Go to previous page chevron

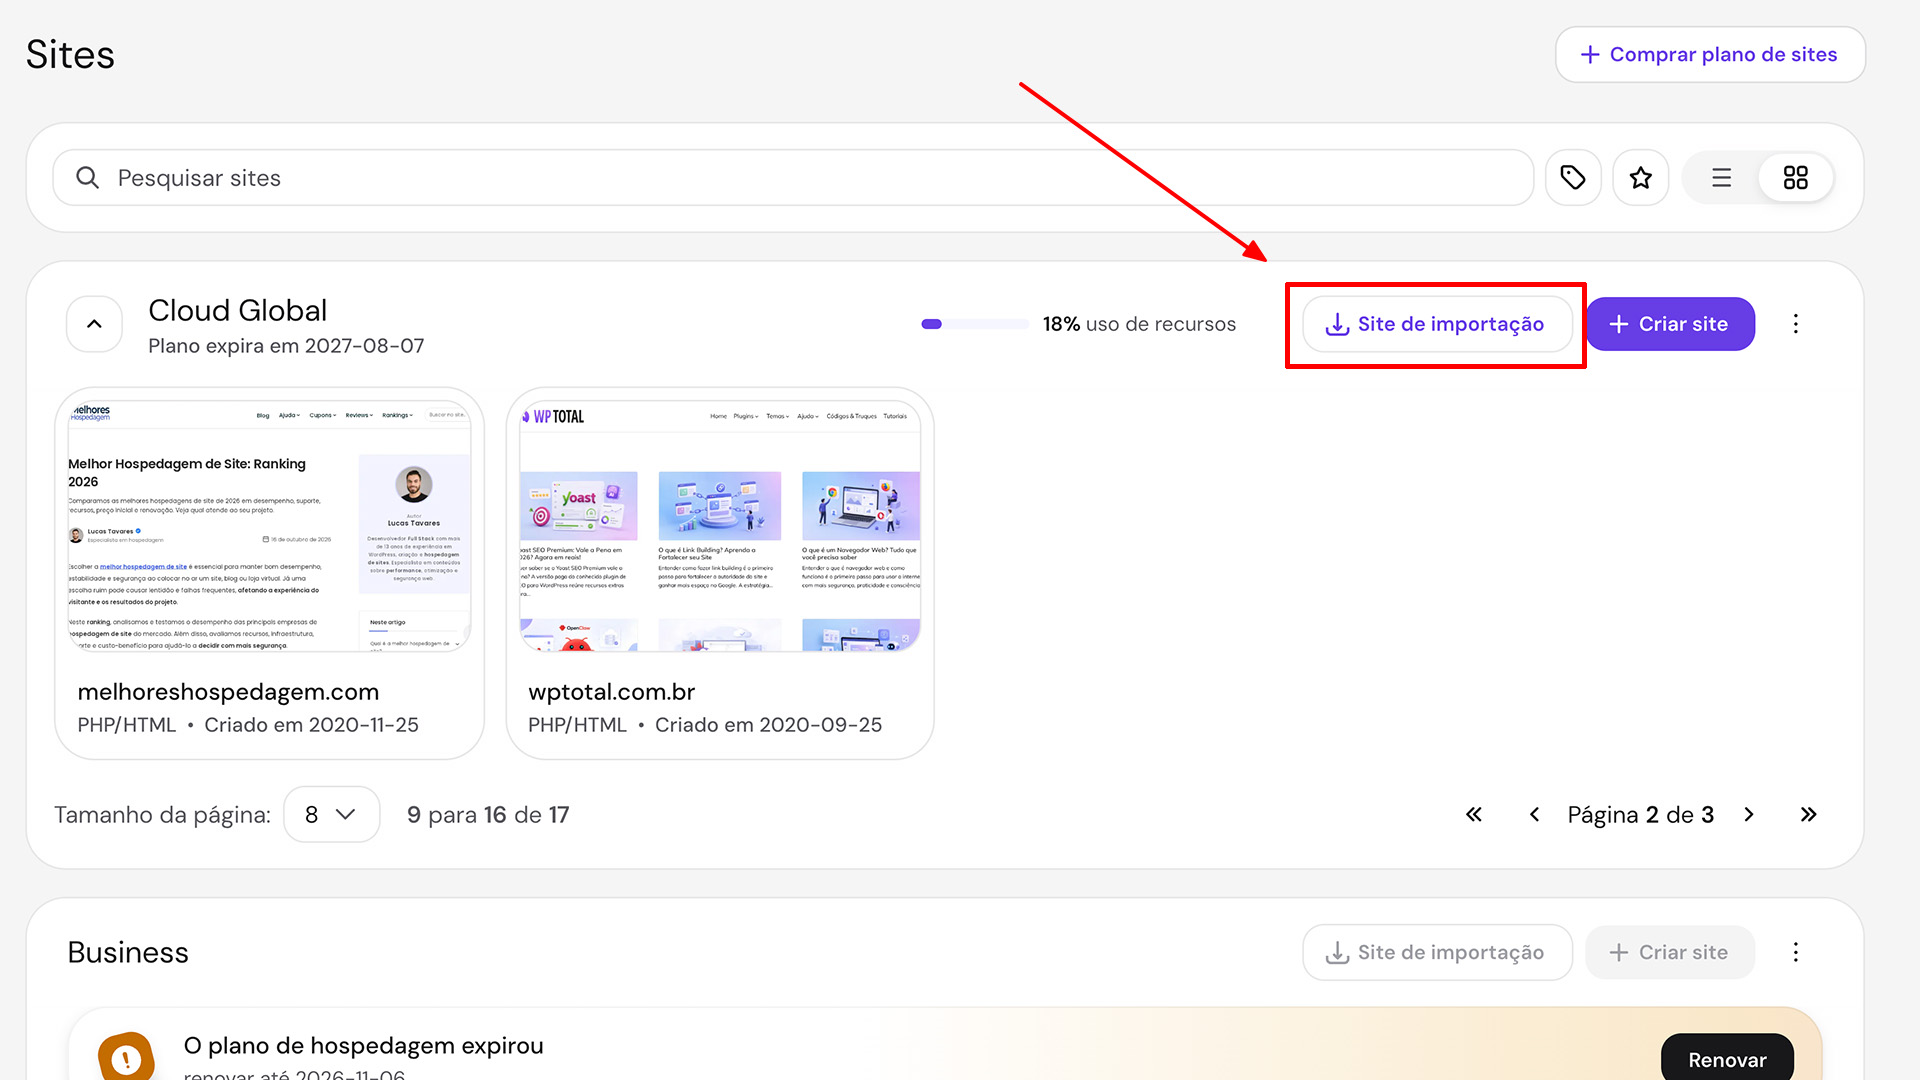(1534, 814)
